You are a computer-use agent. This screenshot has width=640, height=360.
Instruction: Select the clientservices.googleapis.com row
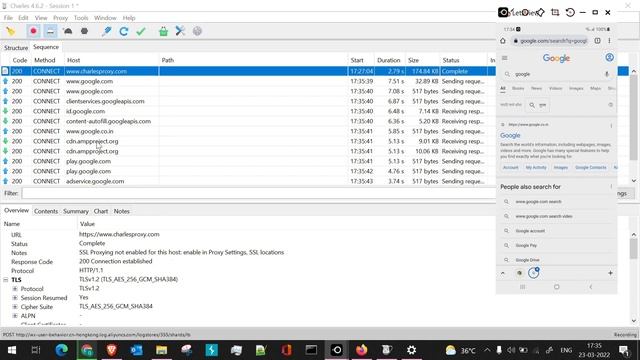248,101
